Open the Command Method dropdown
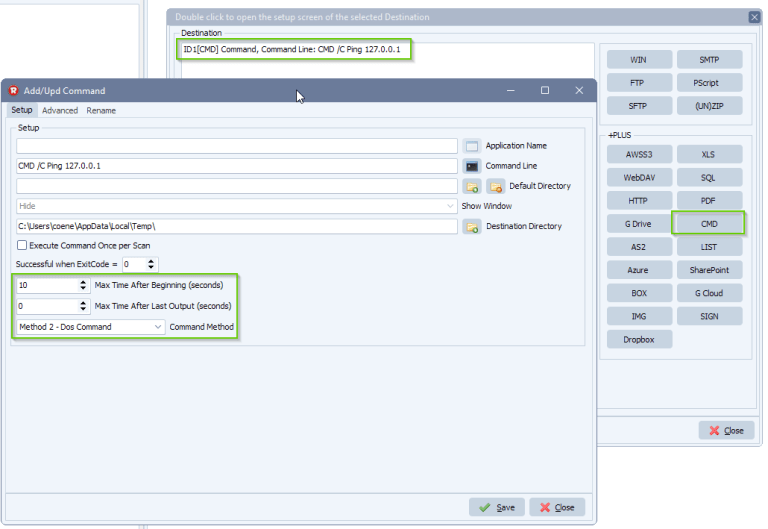The width and height of the screenshot is (768, 529). [158, 327]
